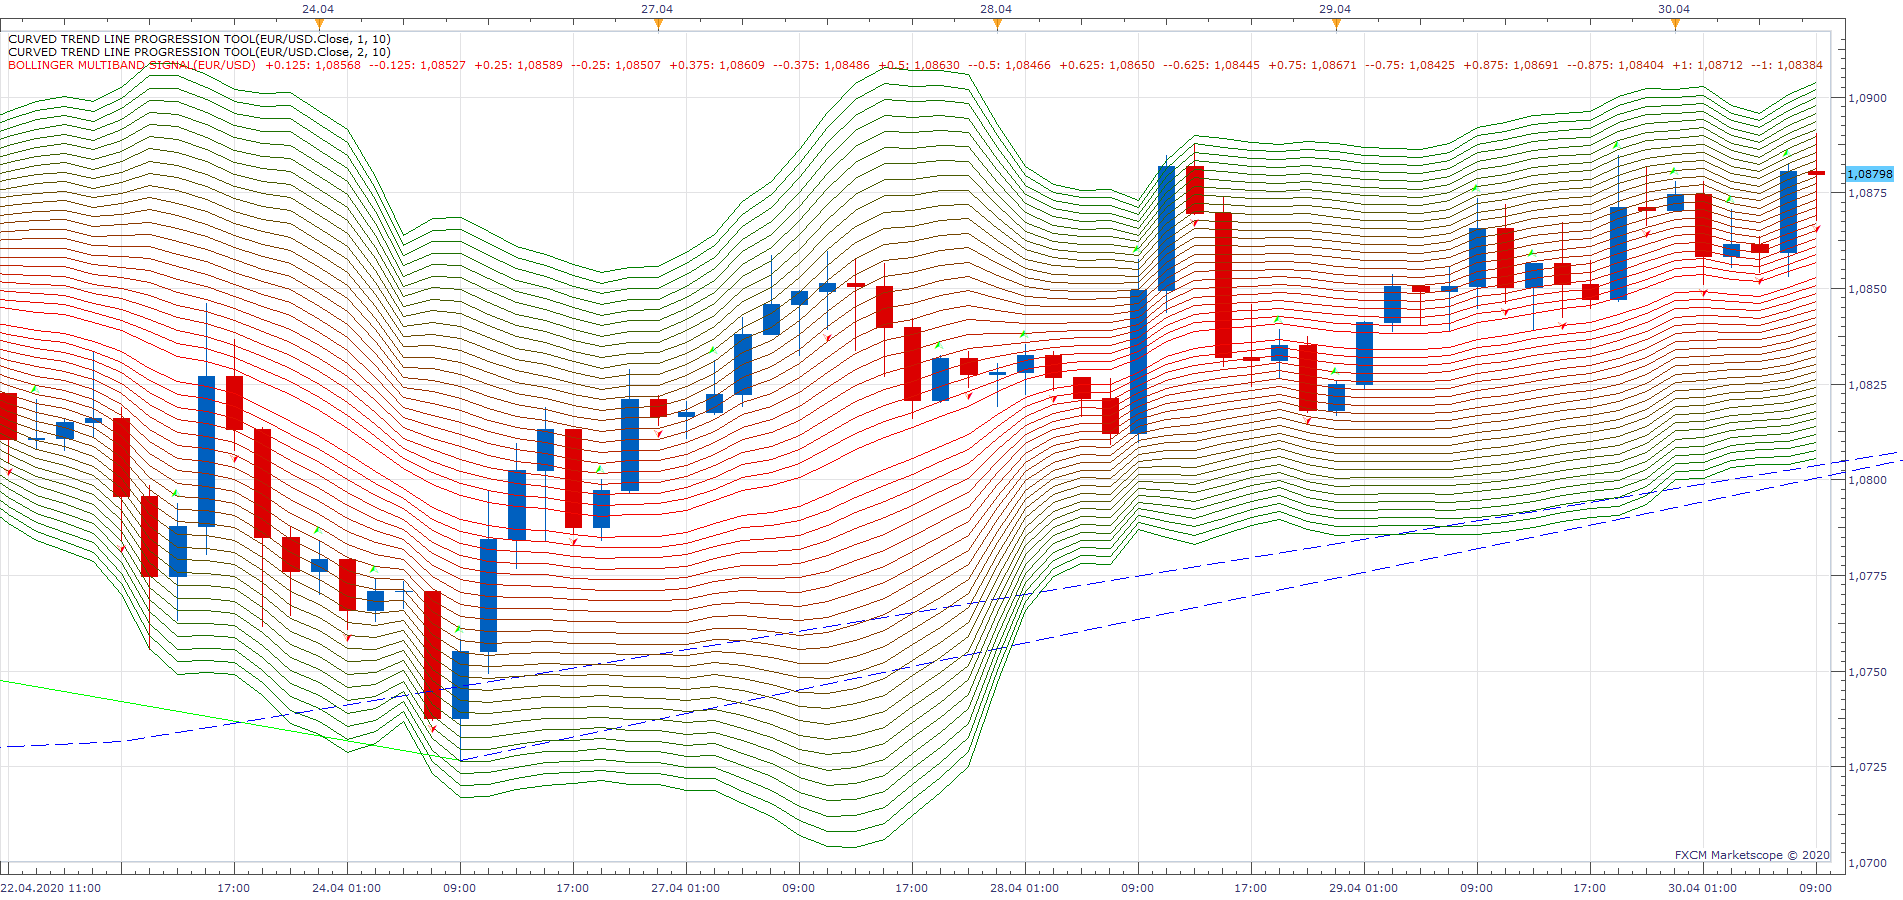Click the 22.04.2020 11:00 time axis label
The width and height of the screenshot is (1903, 900).
point(51,888)
